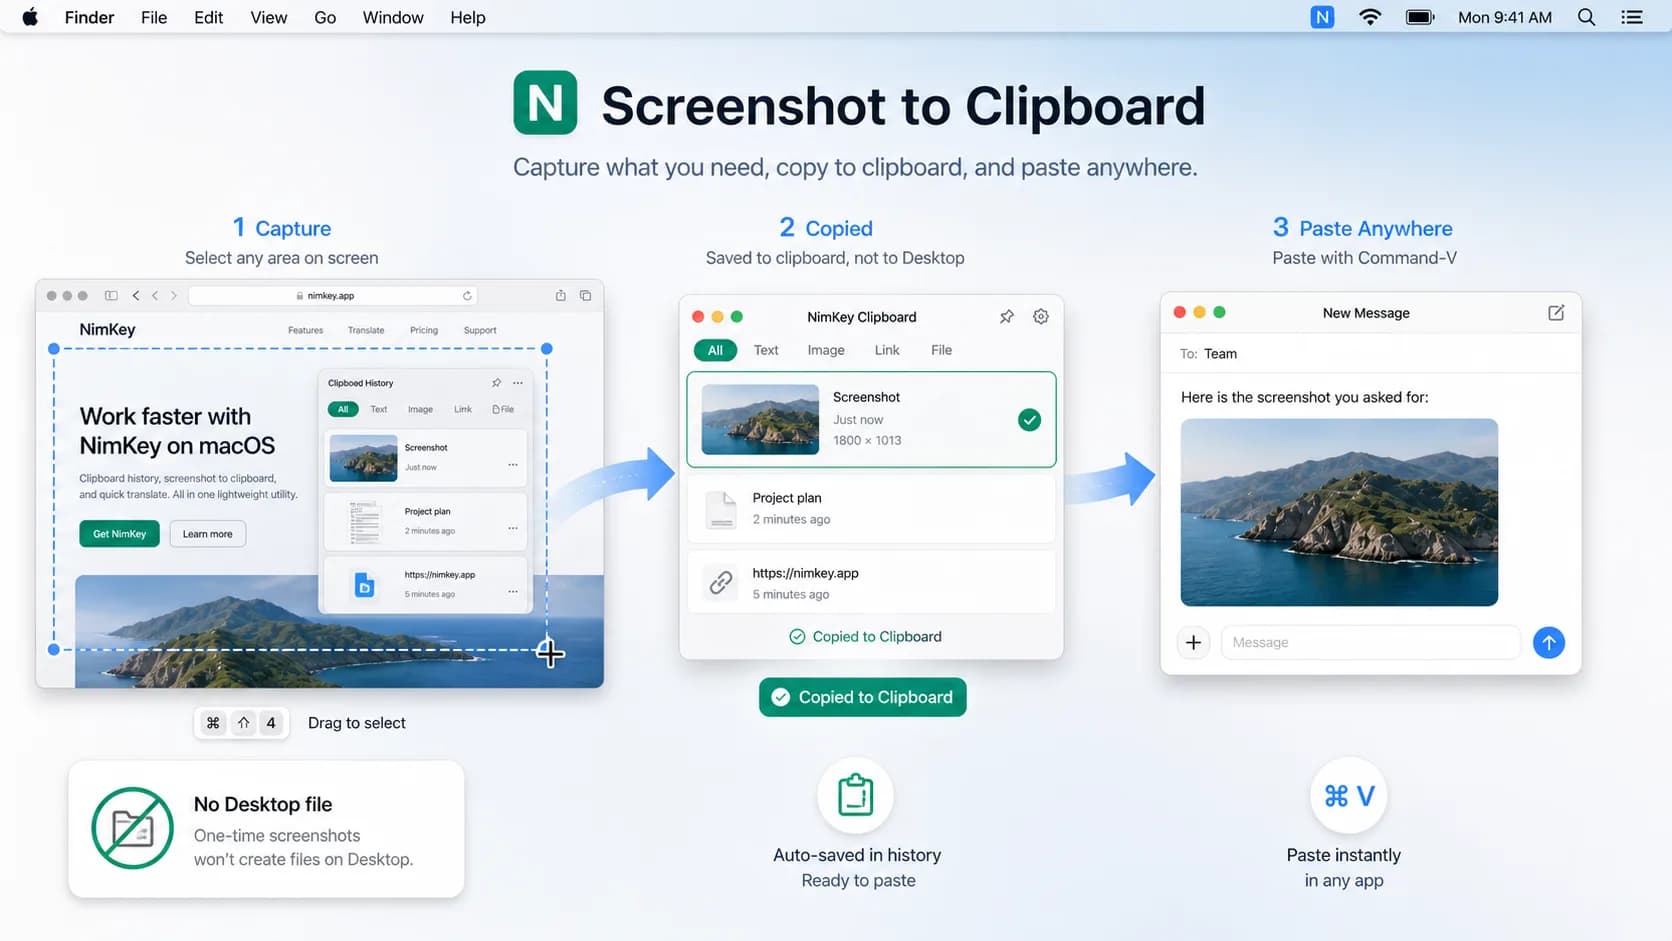Open the Window menu
The image size is (1672, 941).
(x=393, y=17)
